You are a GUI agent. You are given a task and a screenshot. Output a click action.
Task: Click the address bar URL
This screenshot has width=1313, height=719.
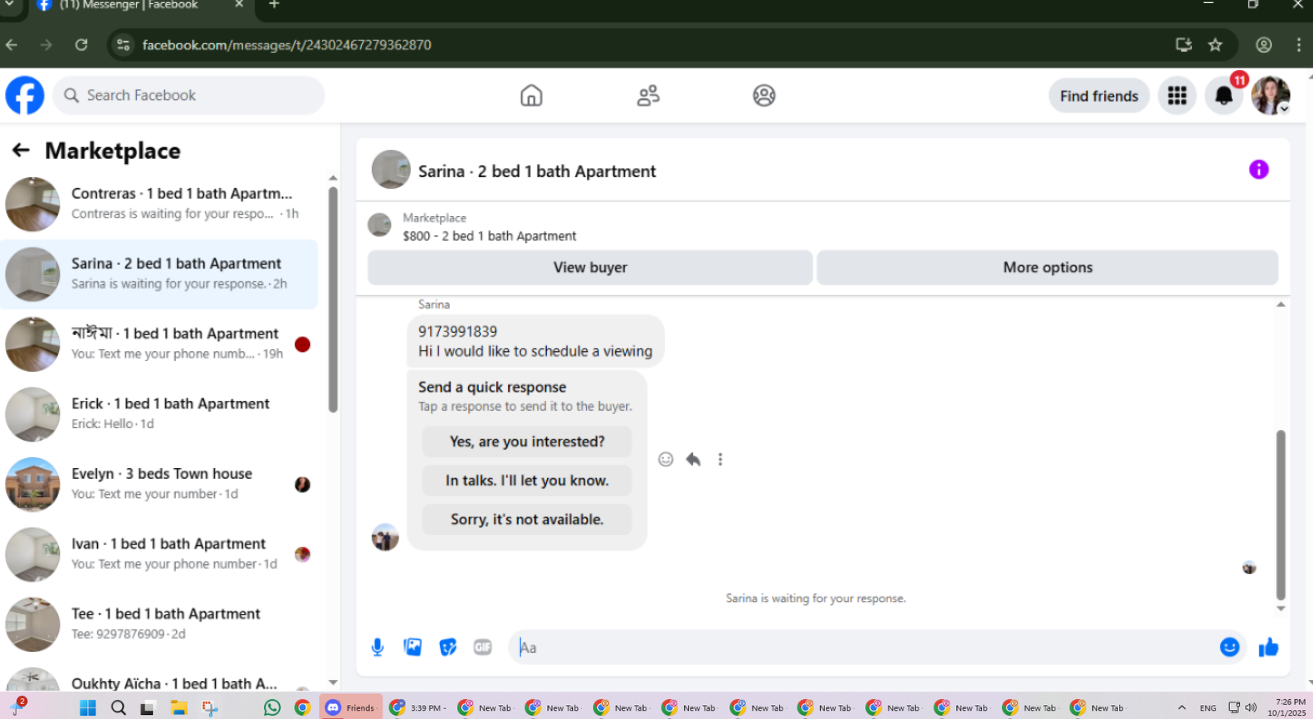pos(287,45)
